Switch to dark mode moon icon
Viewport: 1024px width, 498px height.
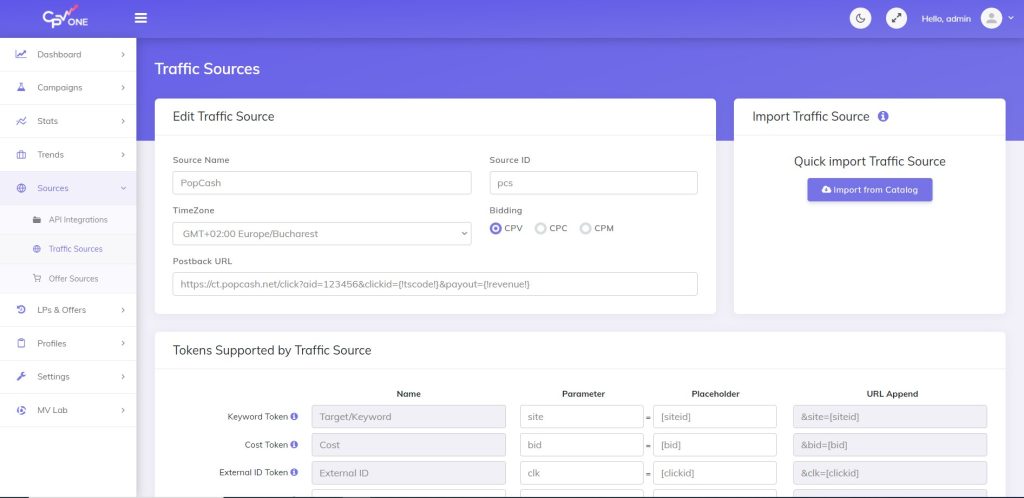860,18
